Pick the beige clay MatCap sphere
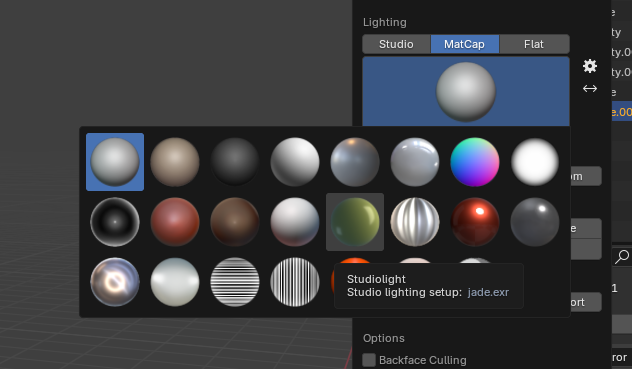 [x=175, y=162]
